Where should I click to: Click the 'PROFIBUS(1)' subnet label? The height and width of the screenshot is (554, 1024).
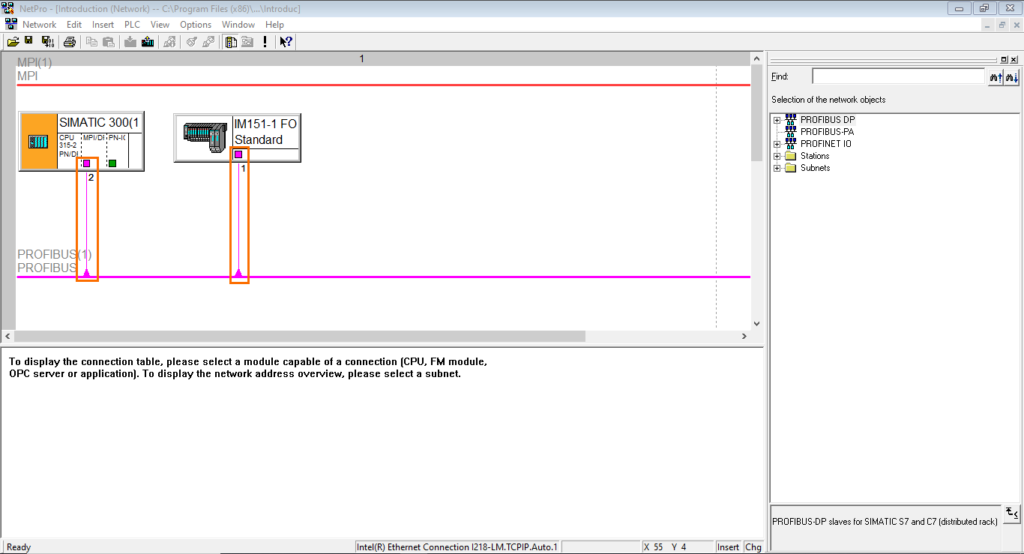tap(54, 254)
